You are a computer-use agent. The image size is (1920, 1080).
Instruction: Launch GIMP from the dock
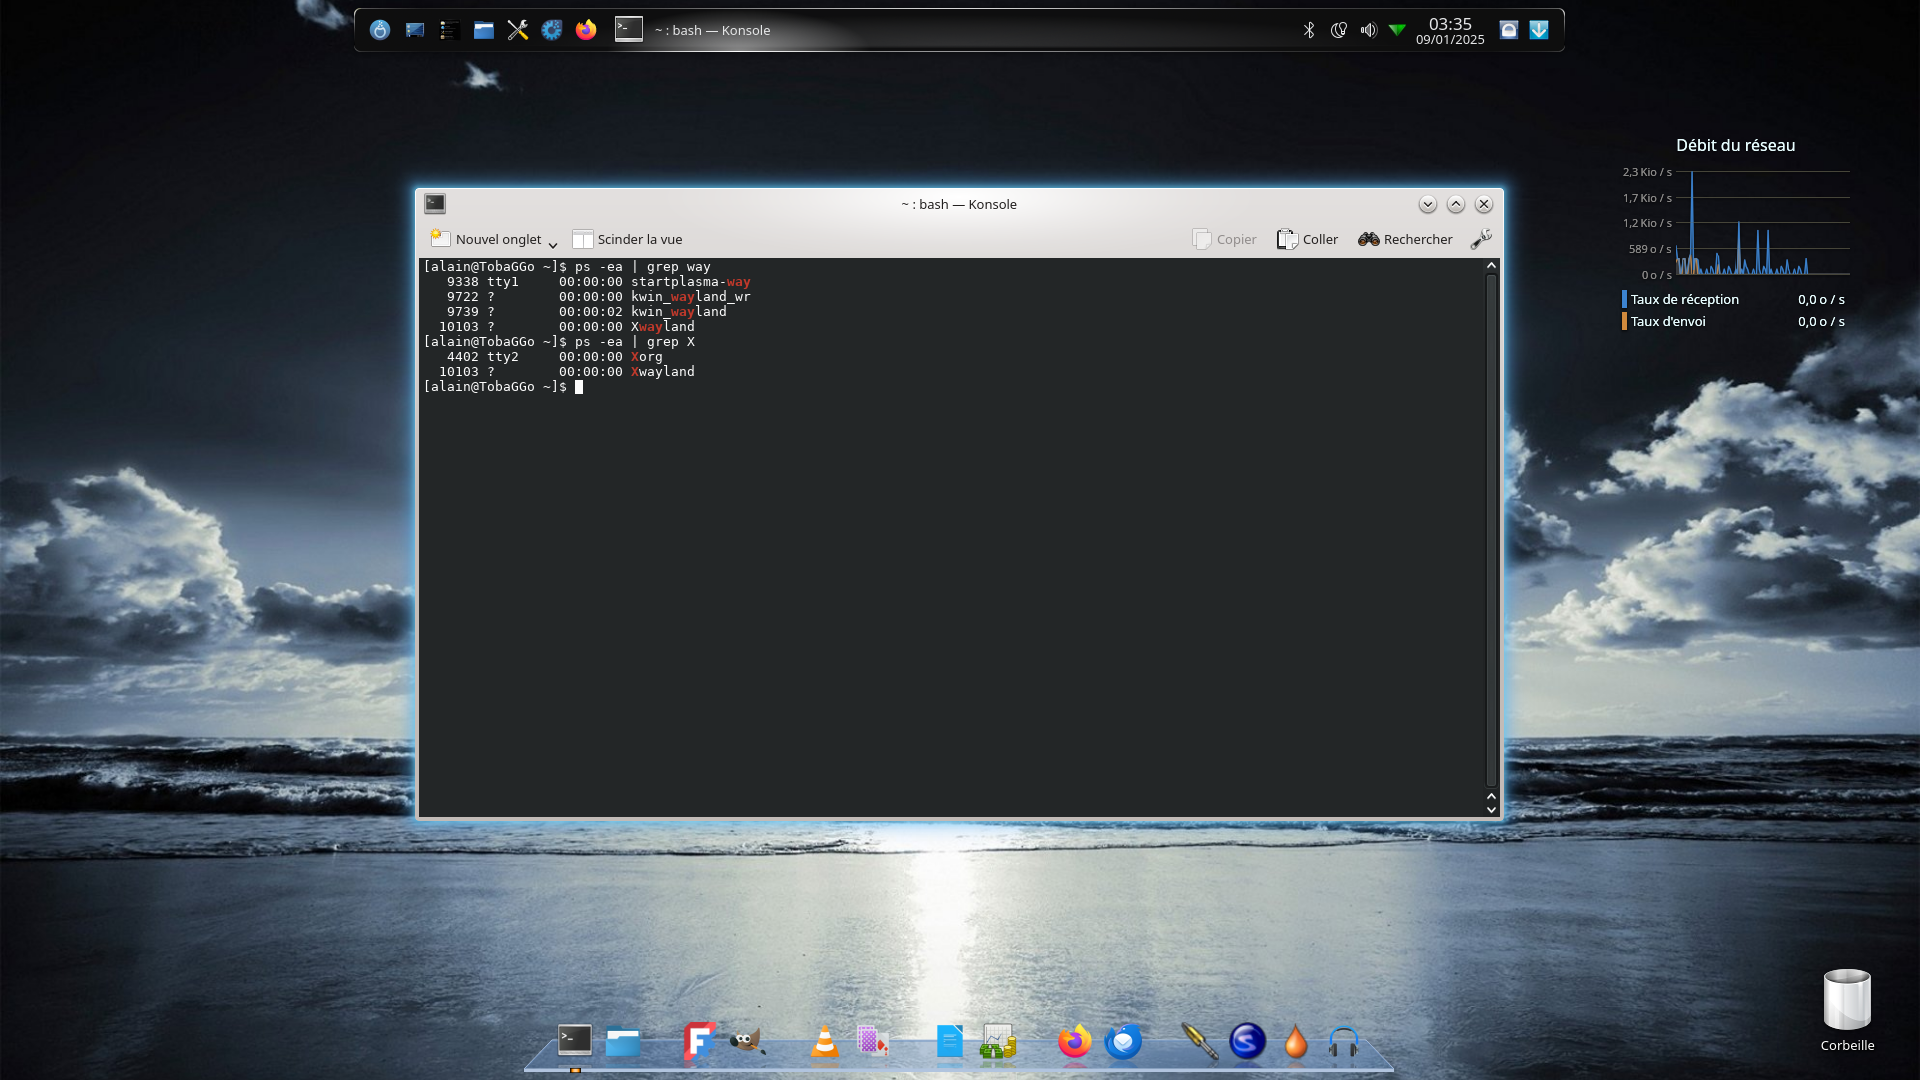(747, 1041)
